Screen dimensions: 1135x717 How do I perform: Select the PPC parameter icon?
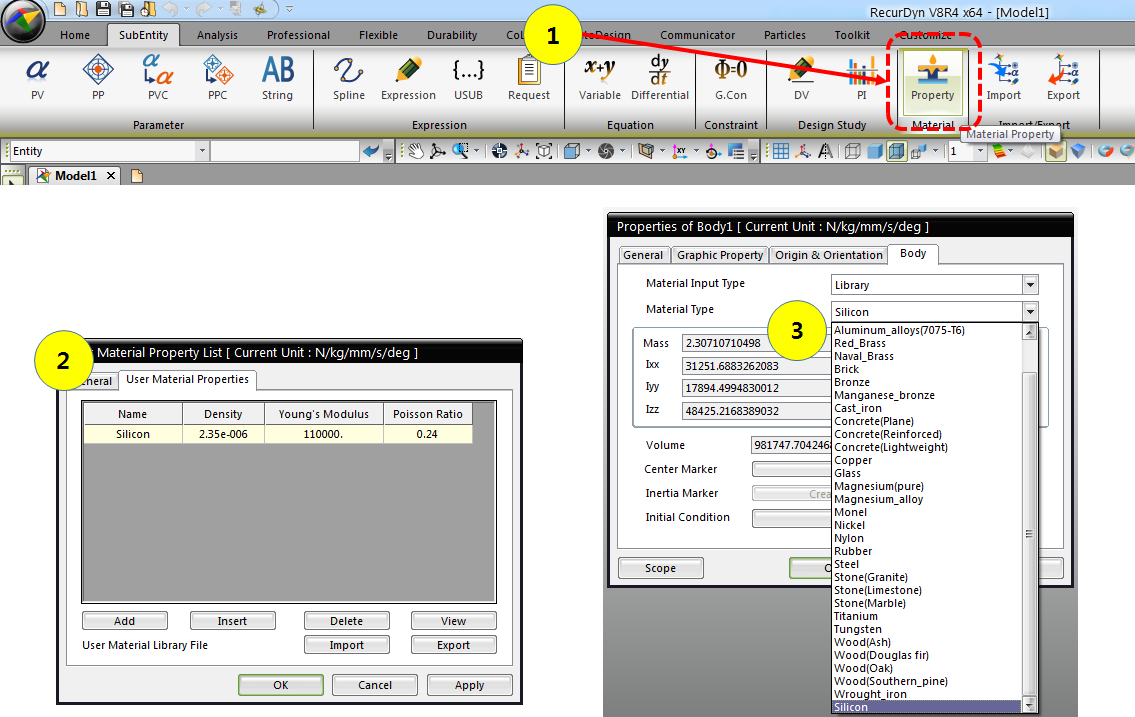coord(218,78)
